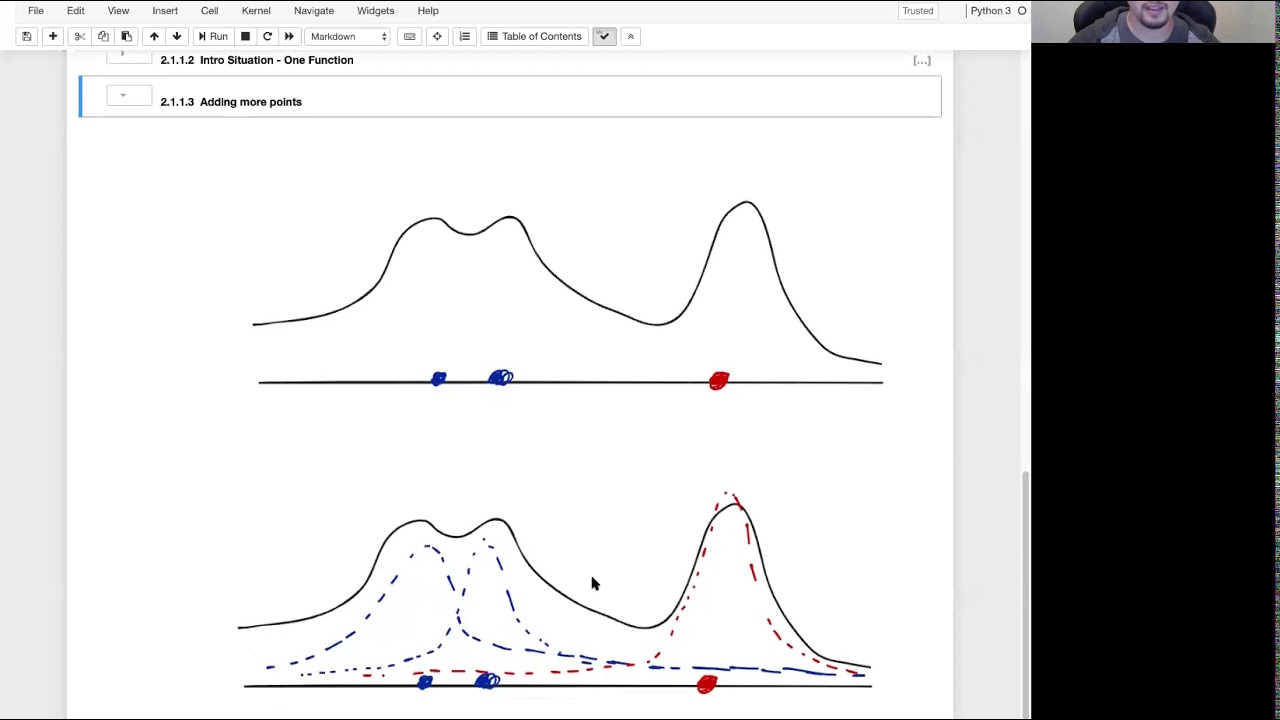1280x720 pixels.
Task: Cut selected cells with the scissors icon
Action: pyautogui.click(x=80, y=36)
